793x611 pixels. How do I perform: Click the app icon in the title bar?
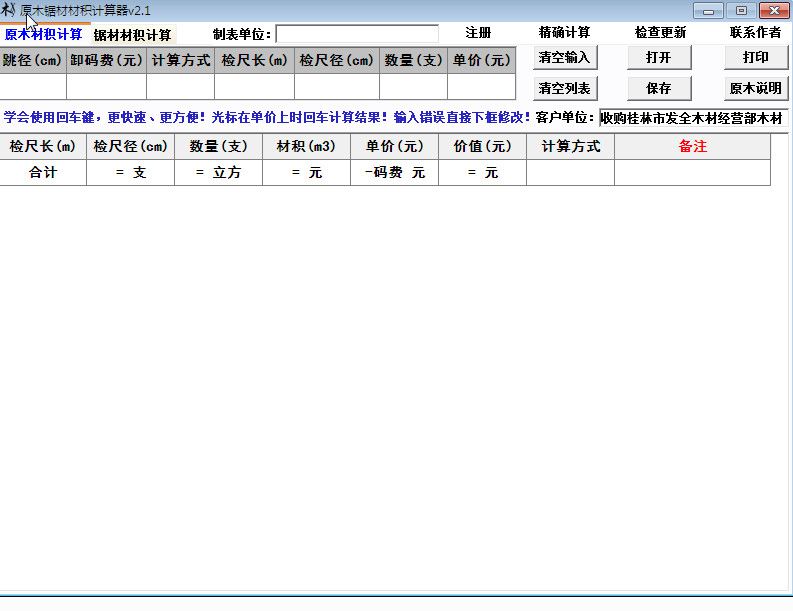coord(9,10)
